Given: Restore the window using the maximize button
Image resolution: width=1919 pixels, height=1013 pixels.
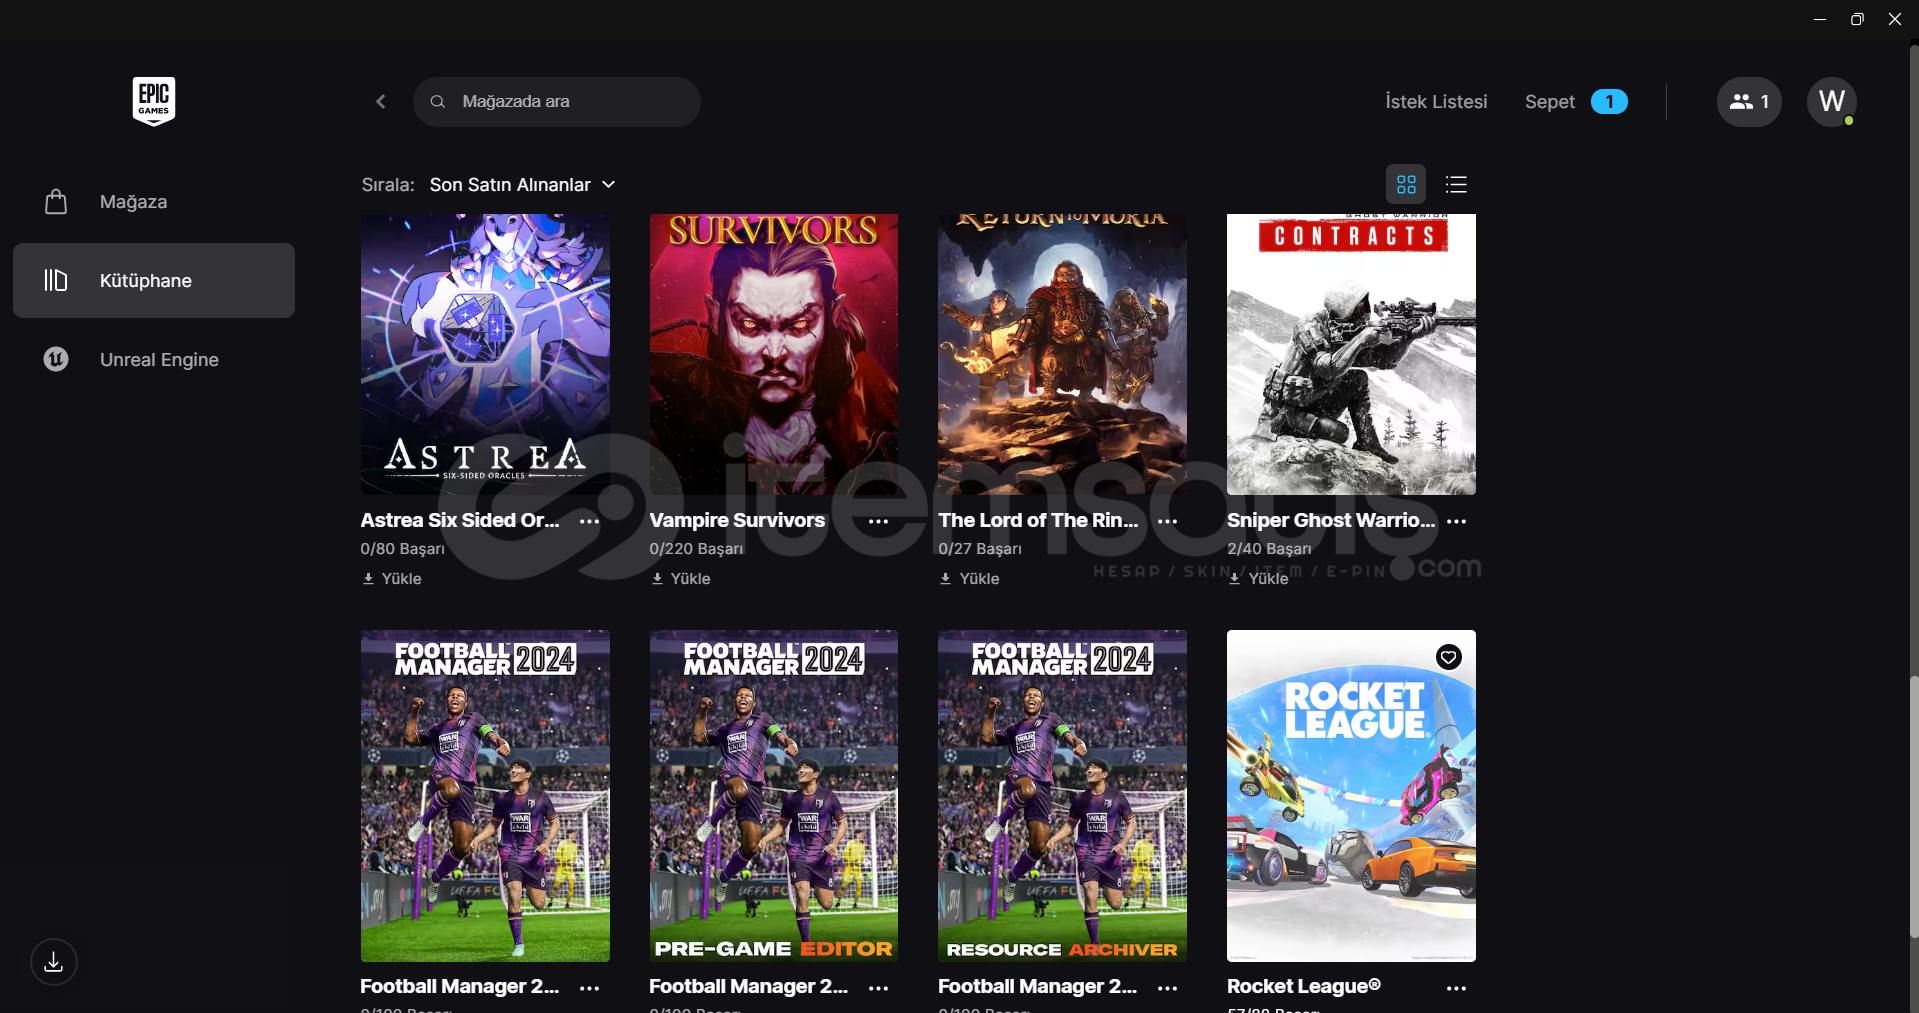Looking at the screenshot, I should pyautogui.click(x=1857, y=19).
